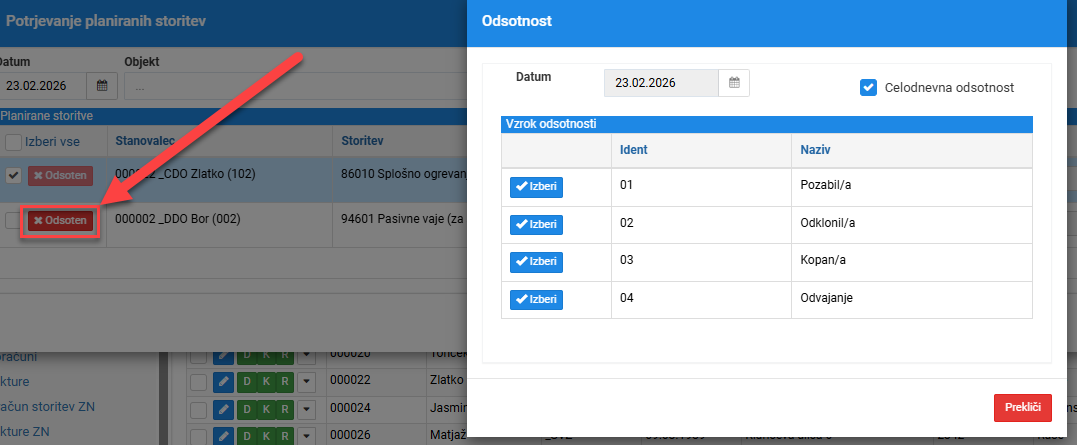Uncheck the _CDO Zlatko (102) row checkbox
Screen dimensions: 1077x445
click(13, 176)
